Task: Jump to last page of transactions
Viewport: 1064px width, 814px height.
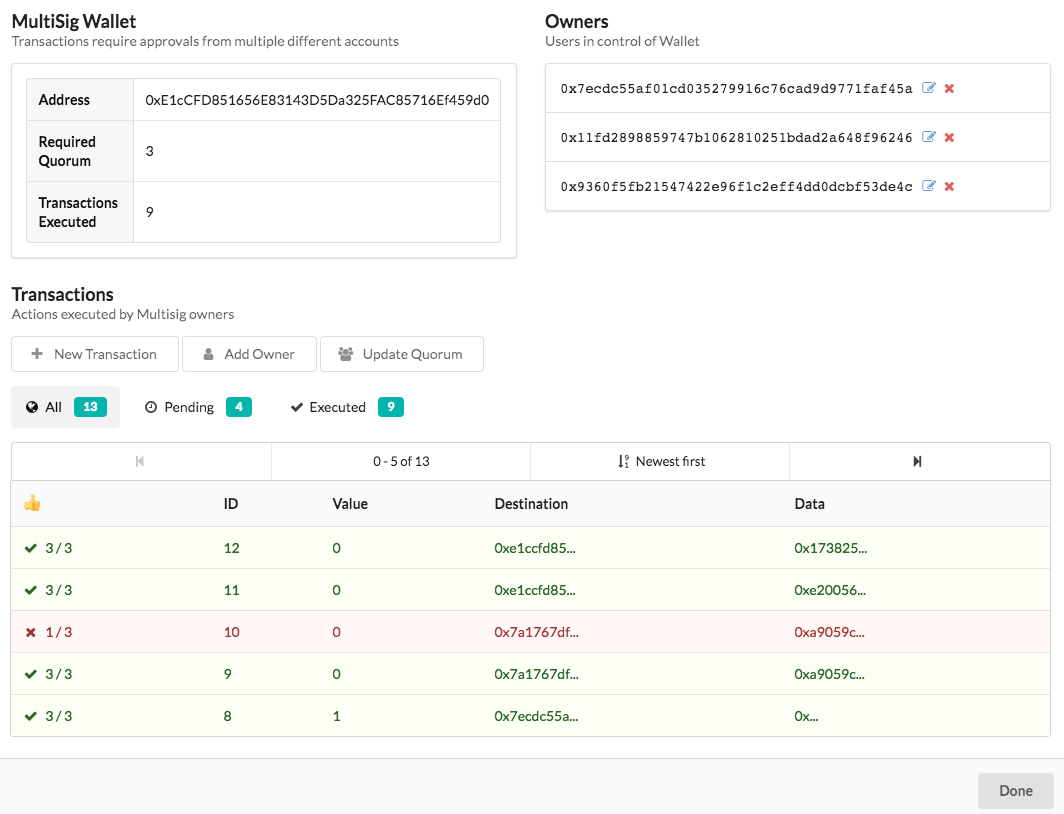Action: pyautogui.click(x=918, y=461)
